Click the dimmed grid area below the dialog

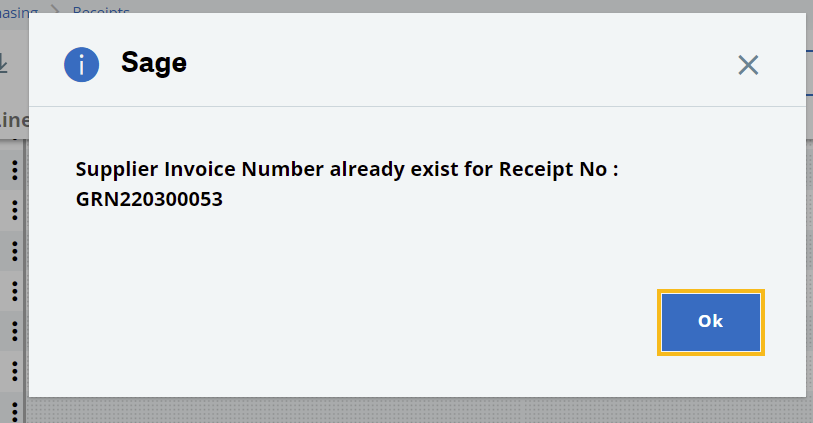(x=415, y=410)
